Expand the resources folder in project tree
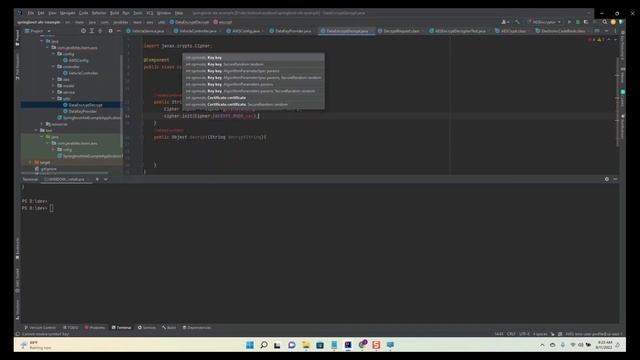 point(42,124)
